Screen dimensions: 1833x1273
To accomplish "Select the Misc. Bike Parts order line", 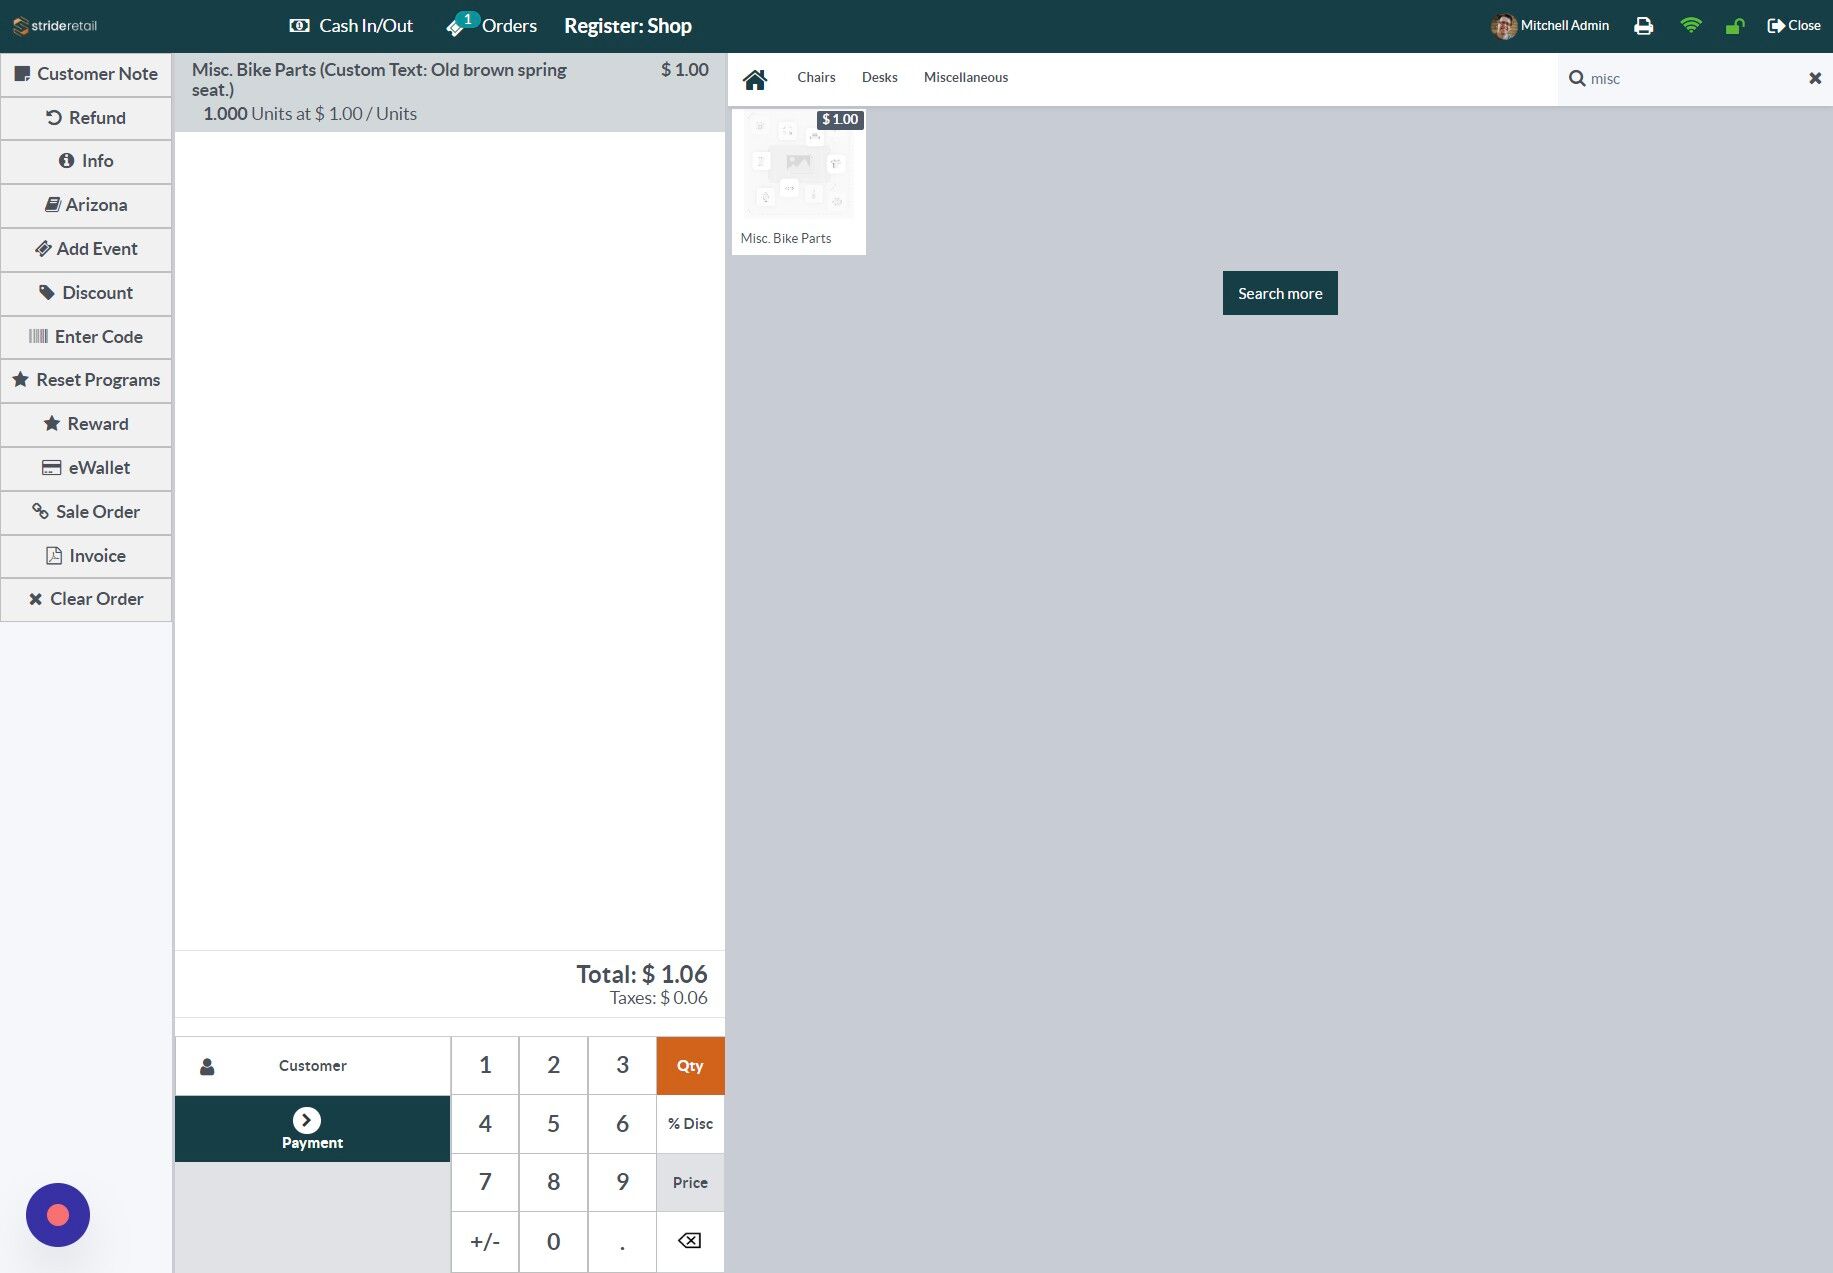I will (450, 92).
